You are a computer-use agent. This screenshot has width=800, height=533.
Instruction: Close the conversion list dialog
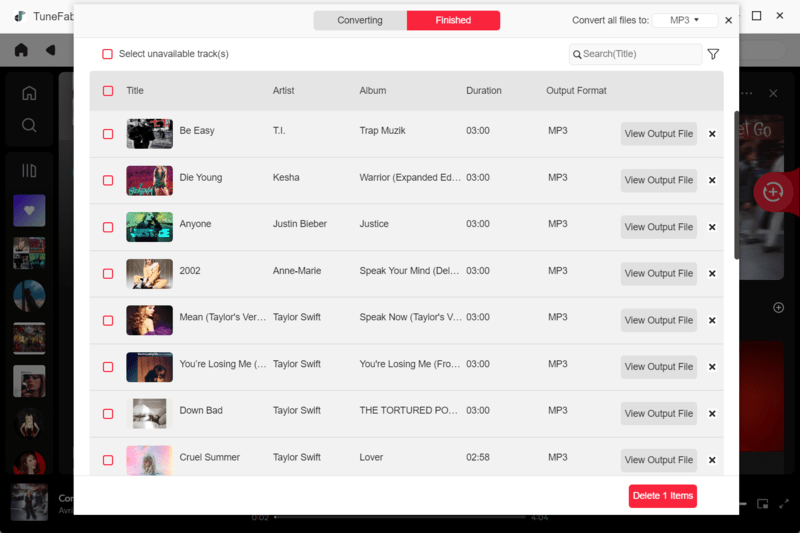729,20
